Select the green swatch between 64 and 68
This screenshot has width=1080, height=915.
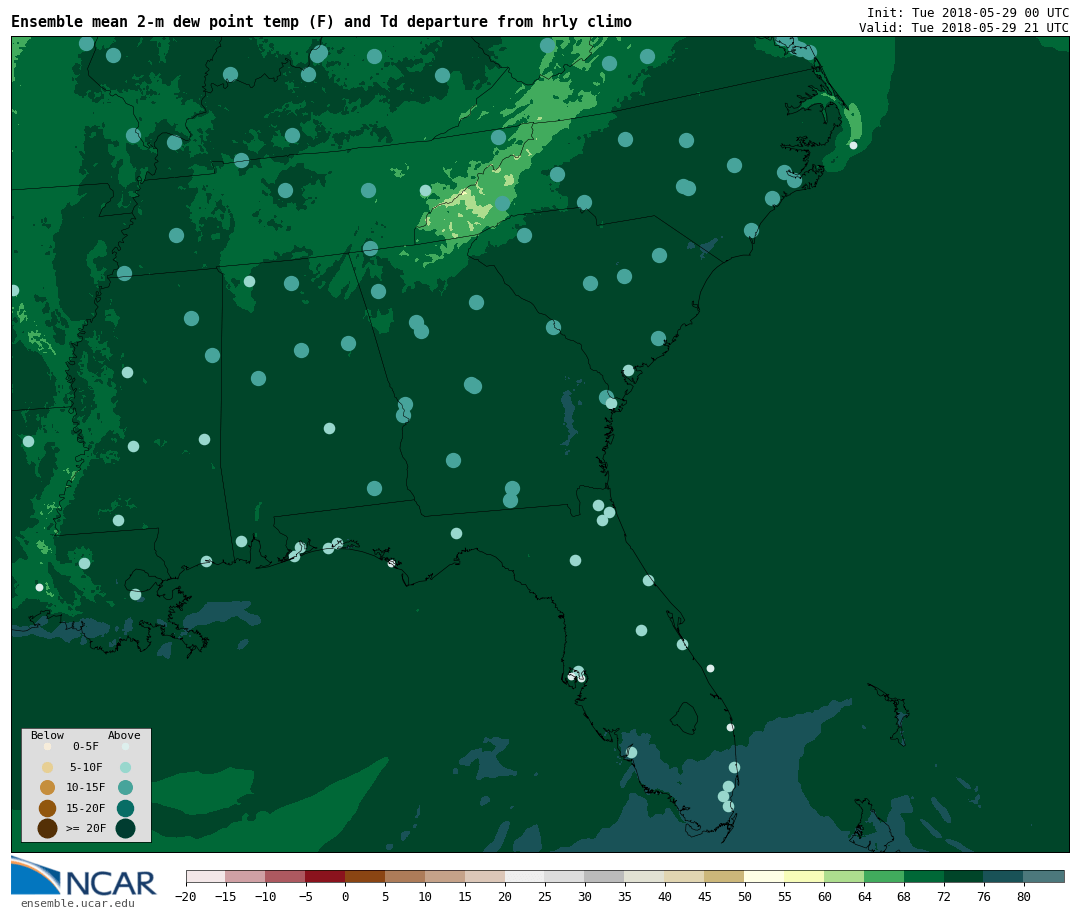tap(884, 877)
